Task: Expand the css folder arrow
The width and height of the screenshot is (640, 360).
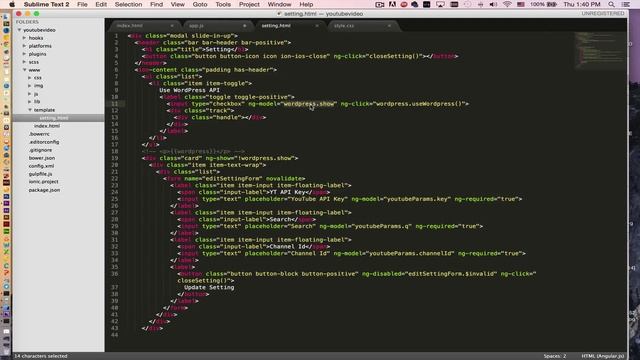Action: click(30, 78)
